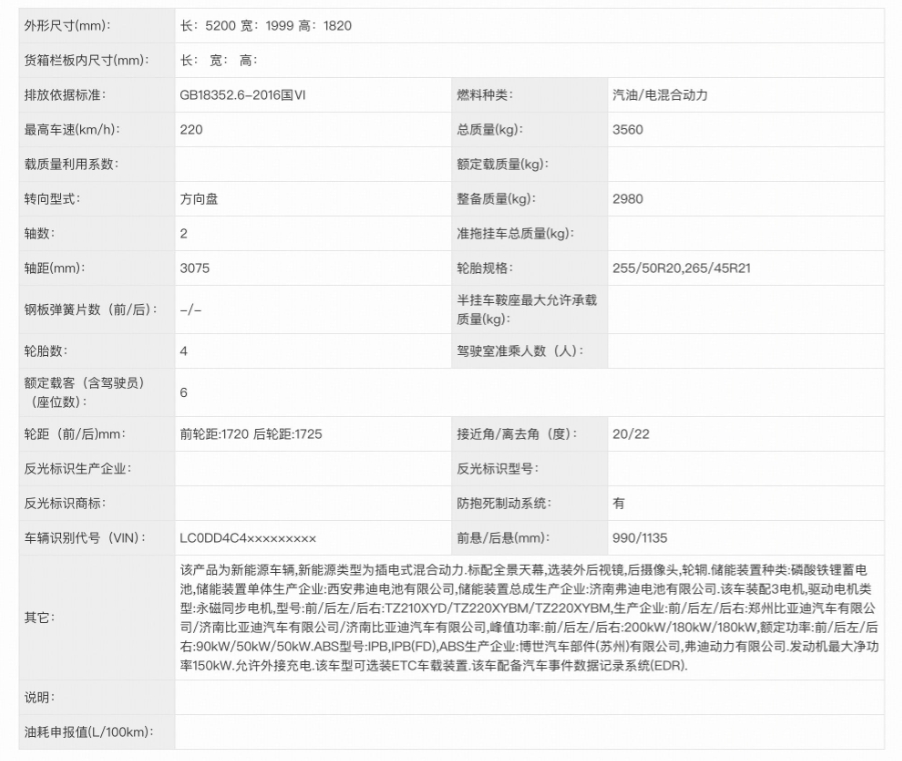Click the empty 油耗申报值 value cell
The height and width of the screenshot is (761, 902).
(529, 732)
